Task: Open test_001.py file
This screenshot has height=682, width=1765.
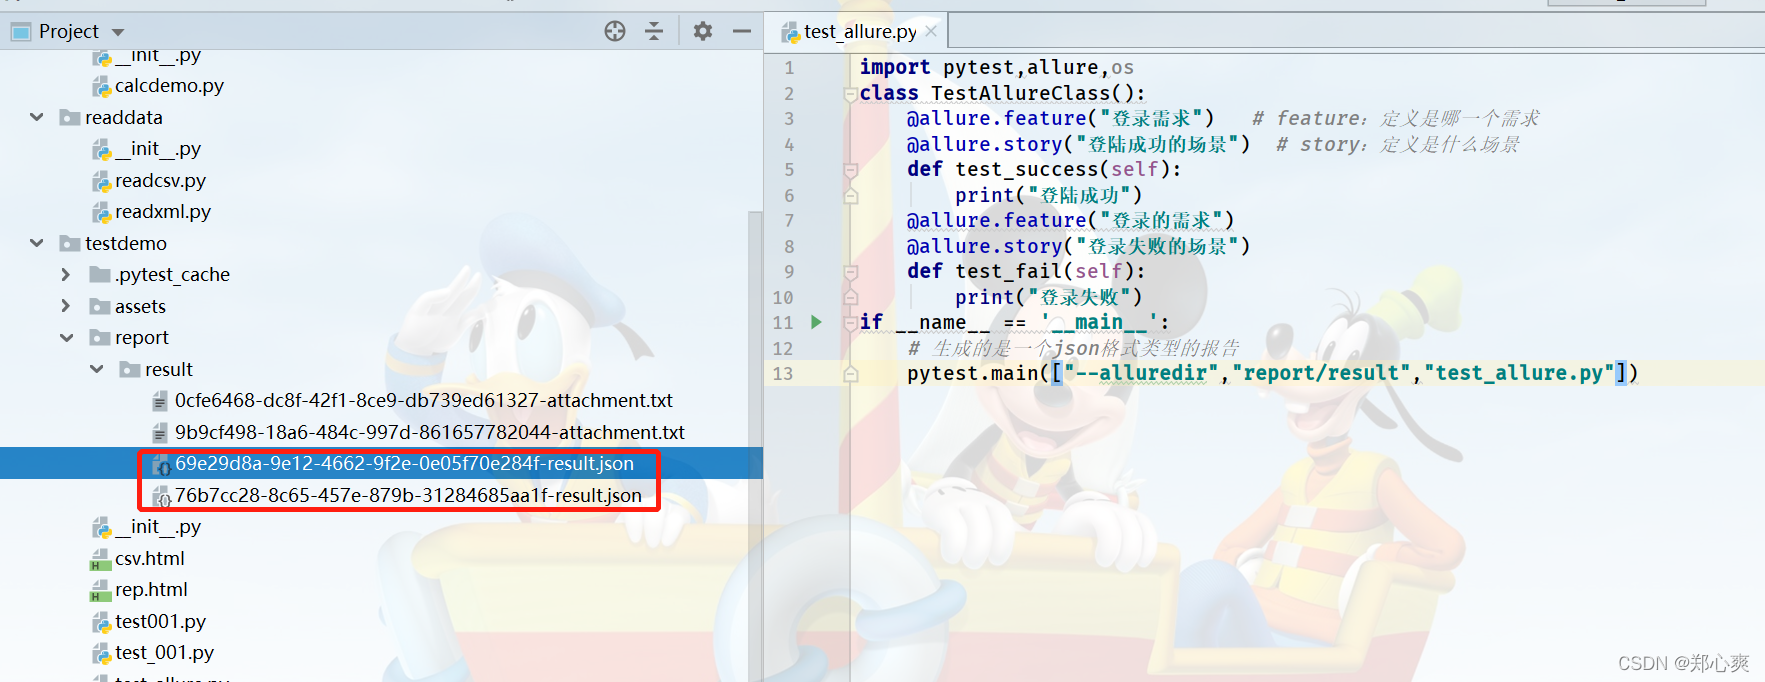Action: click(165, 652)
